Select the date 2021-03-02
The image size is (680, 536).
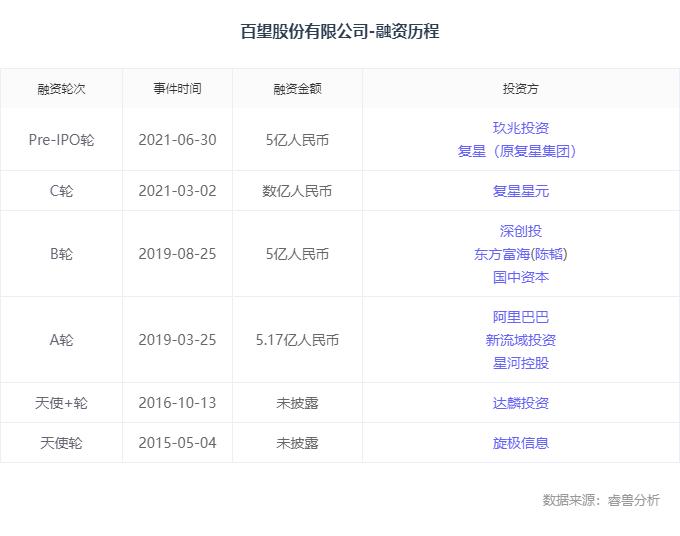pyautogui.click(x=177, y=191)
